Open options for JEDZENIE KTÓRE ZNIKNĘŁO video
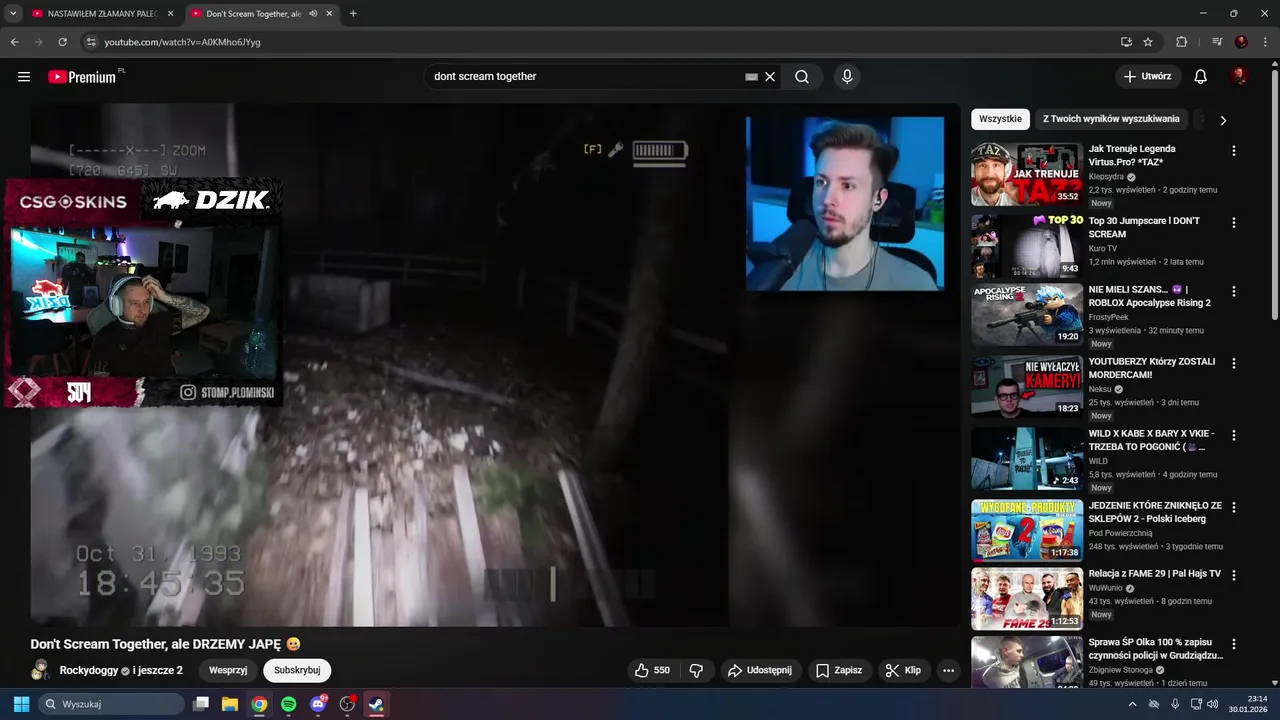The width and height of the screenshot is (1280, 720). click(1233, 507)
